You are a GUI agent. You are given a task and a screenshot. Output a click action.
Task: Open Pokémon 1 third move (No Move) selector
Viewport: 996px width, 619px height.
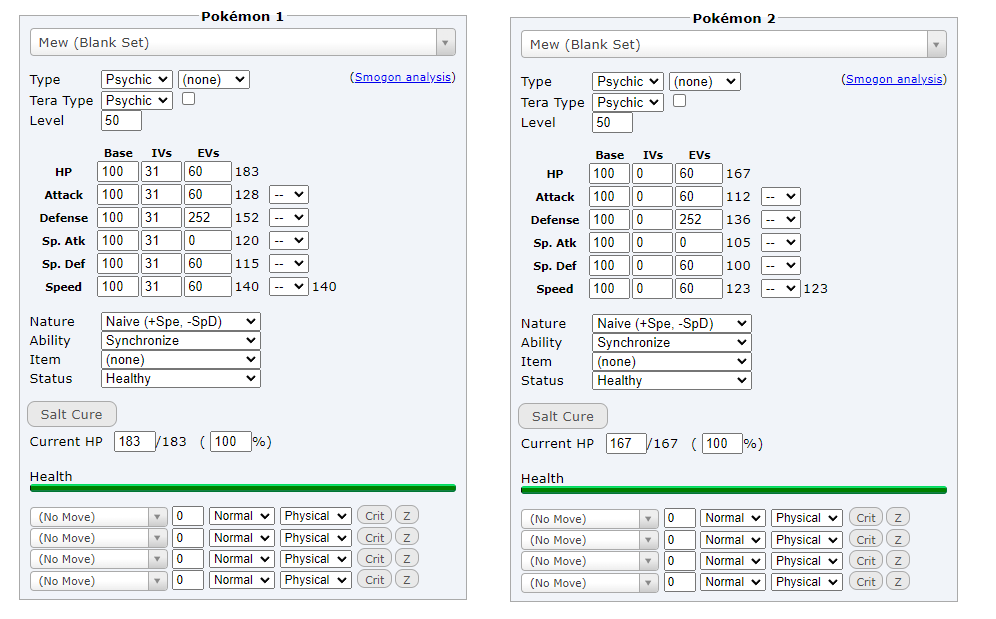click(x=98, y=559)
